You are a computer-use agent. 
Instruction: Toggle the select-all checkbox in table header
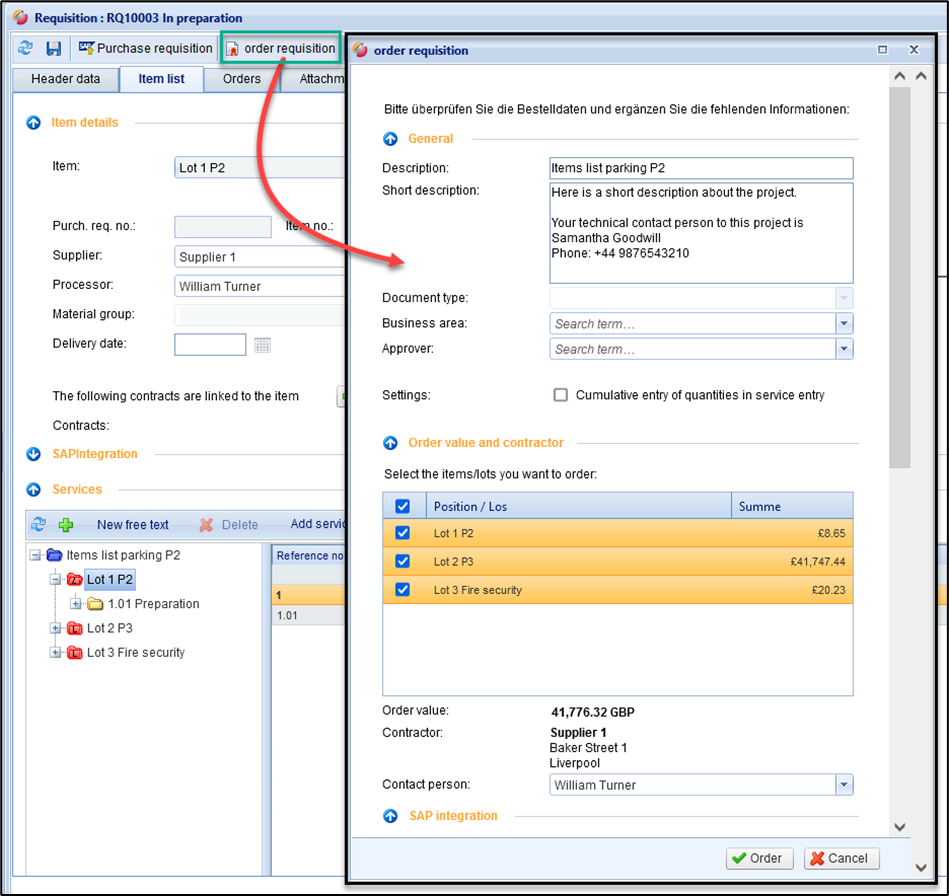[x=403, y=507]
